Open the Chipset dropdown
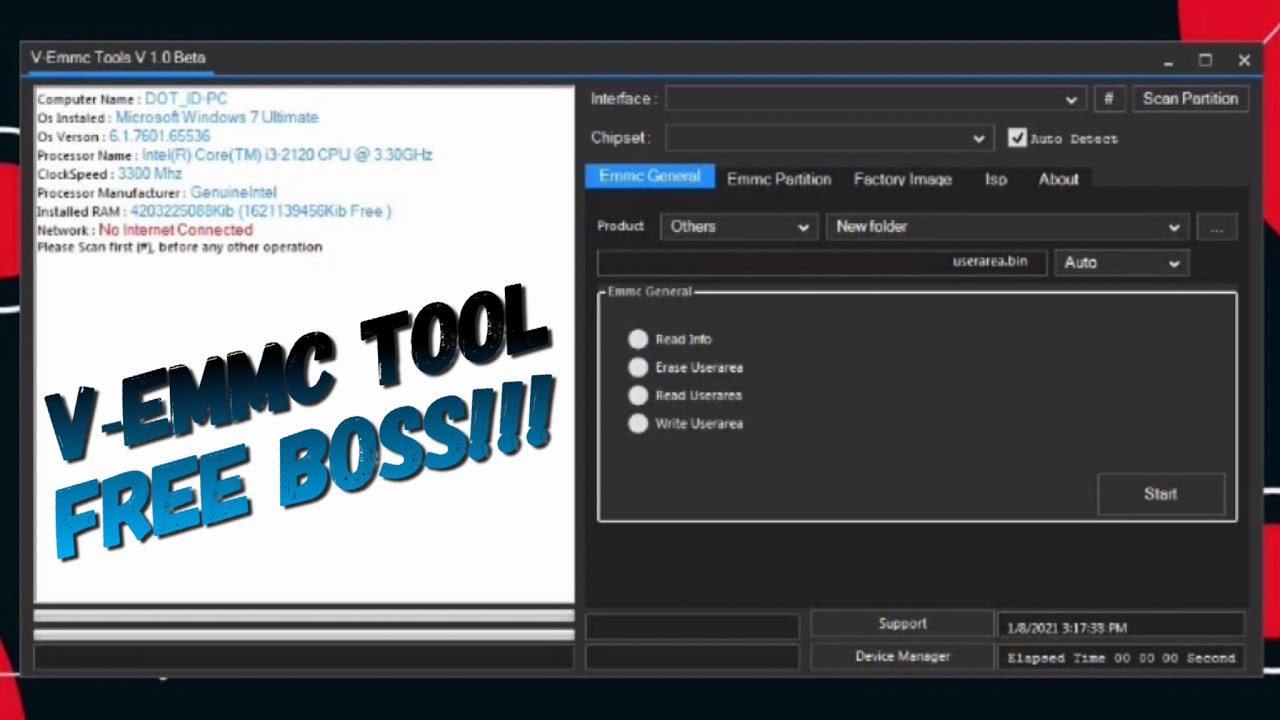This screenshot has width=1280, height=720. pyautogui.click(x=830, y=138)
